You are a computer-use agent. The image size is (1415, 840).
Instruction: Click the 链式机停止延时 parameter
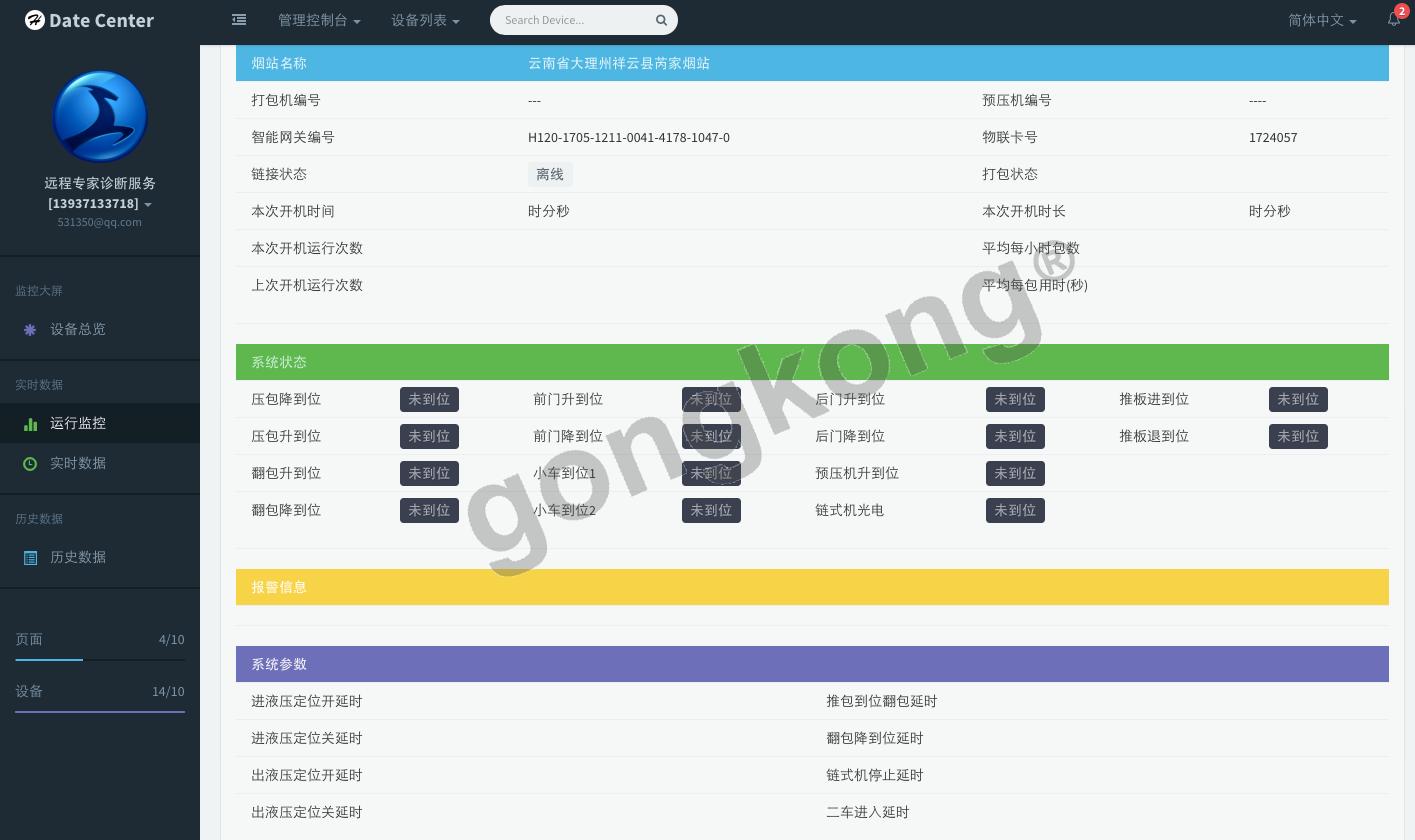875,775
